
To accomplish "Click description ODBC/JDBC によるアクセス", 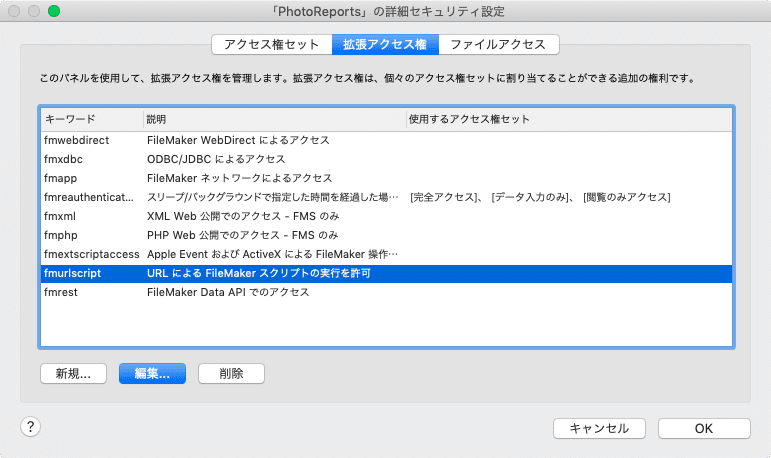I will [216, 159].
